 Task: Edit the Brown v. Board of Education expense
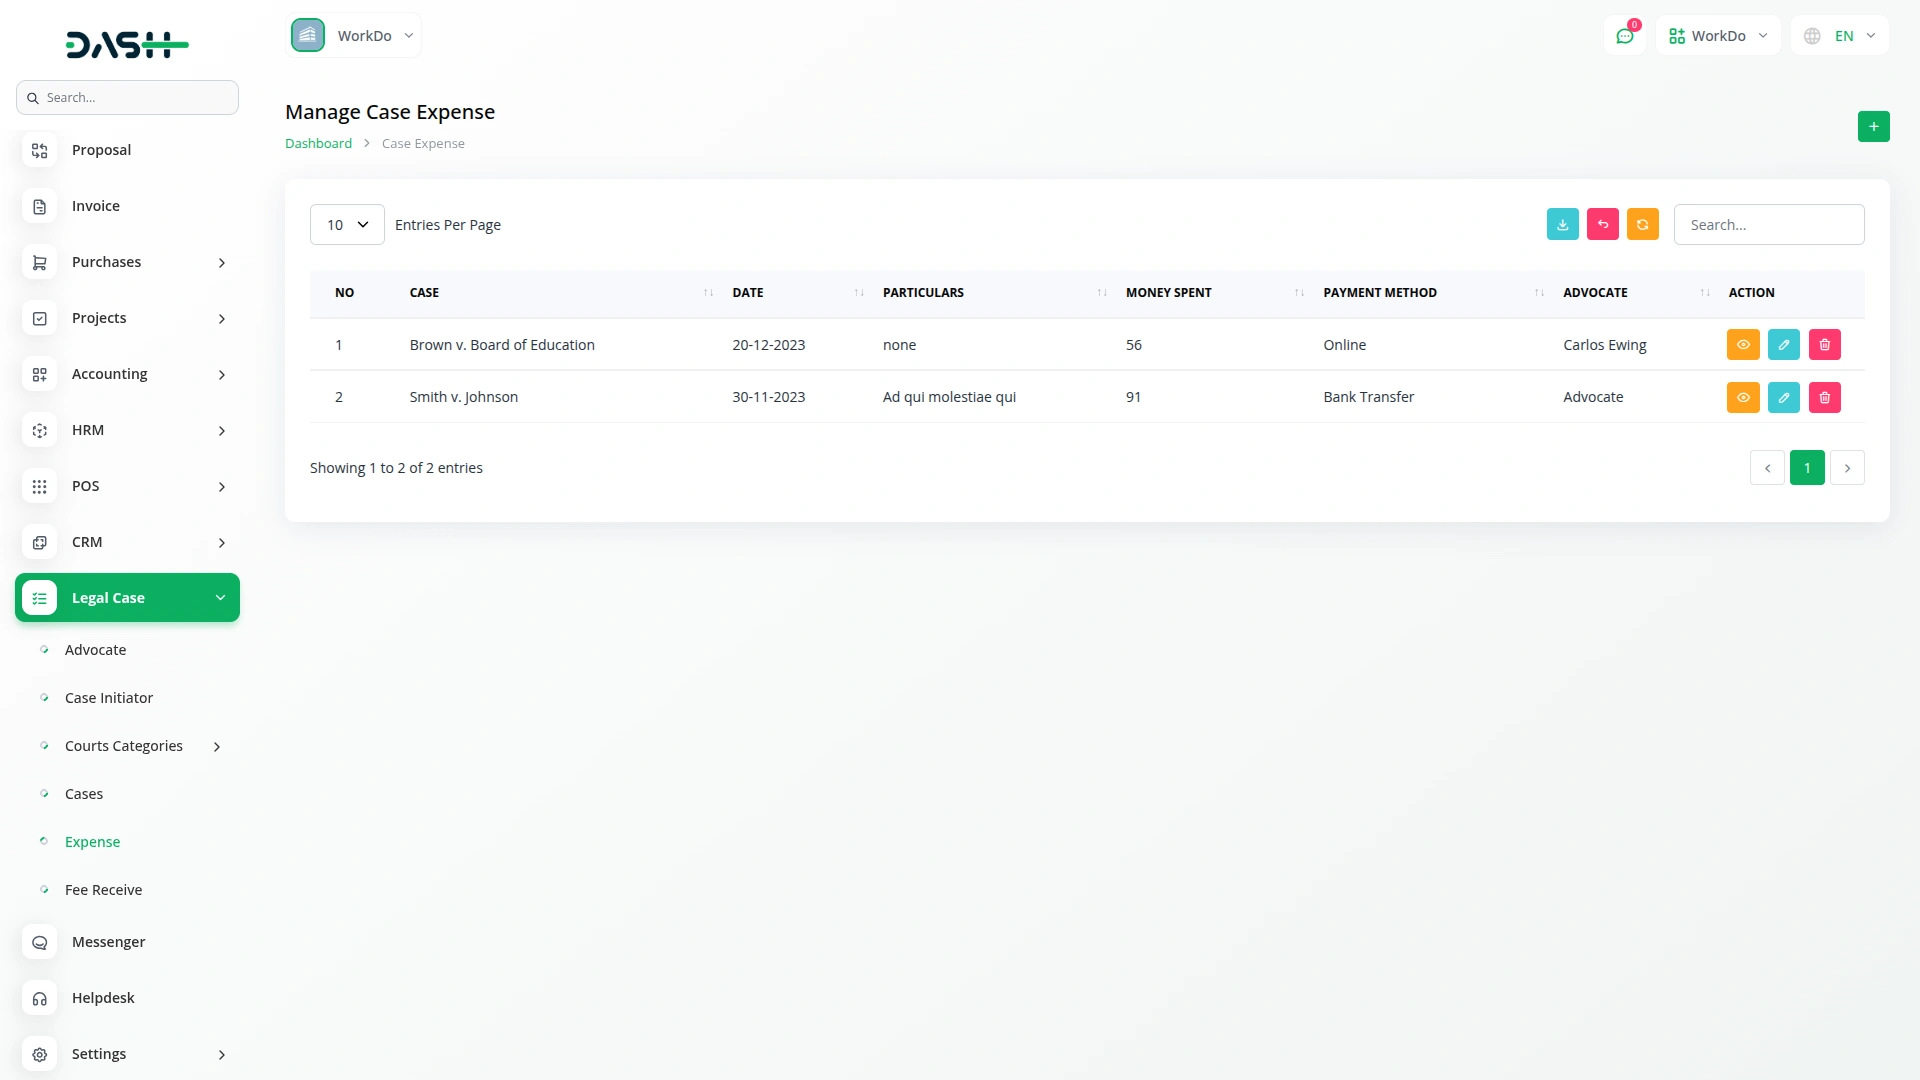click(x=1783, y=345)
